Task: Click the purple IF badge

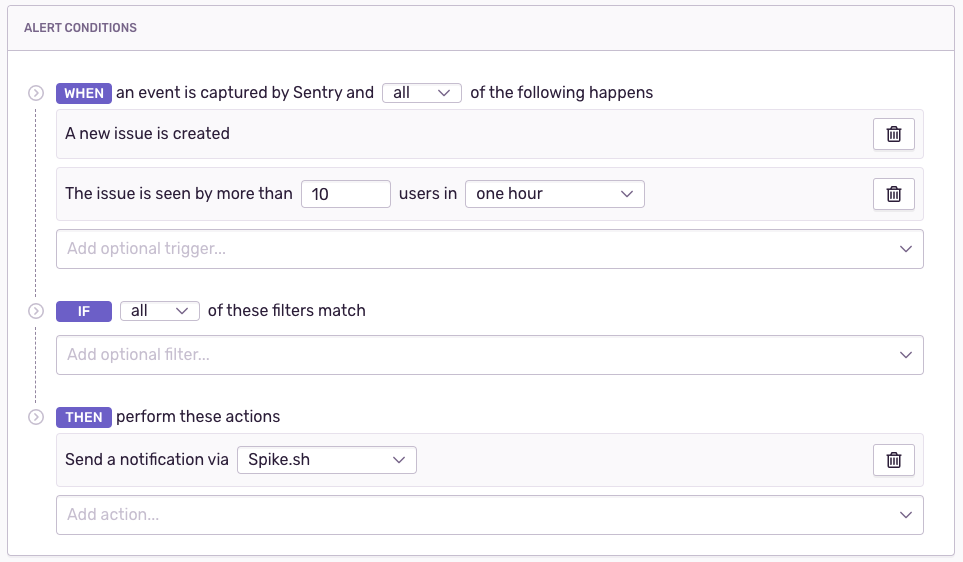Action: tap(84, 311)
